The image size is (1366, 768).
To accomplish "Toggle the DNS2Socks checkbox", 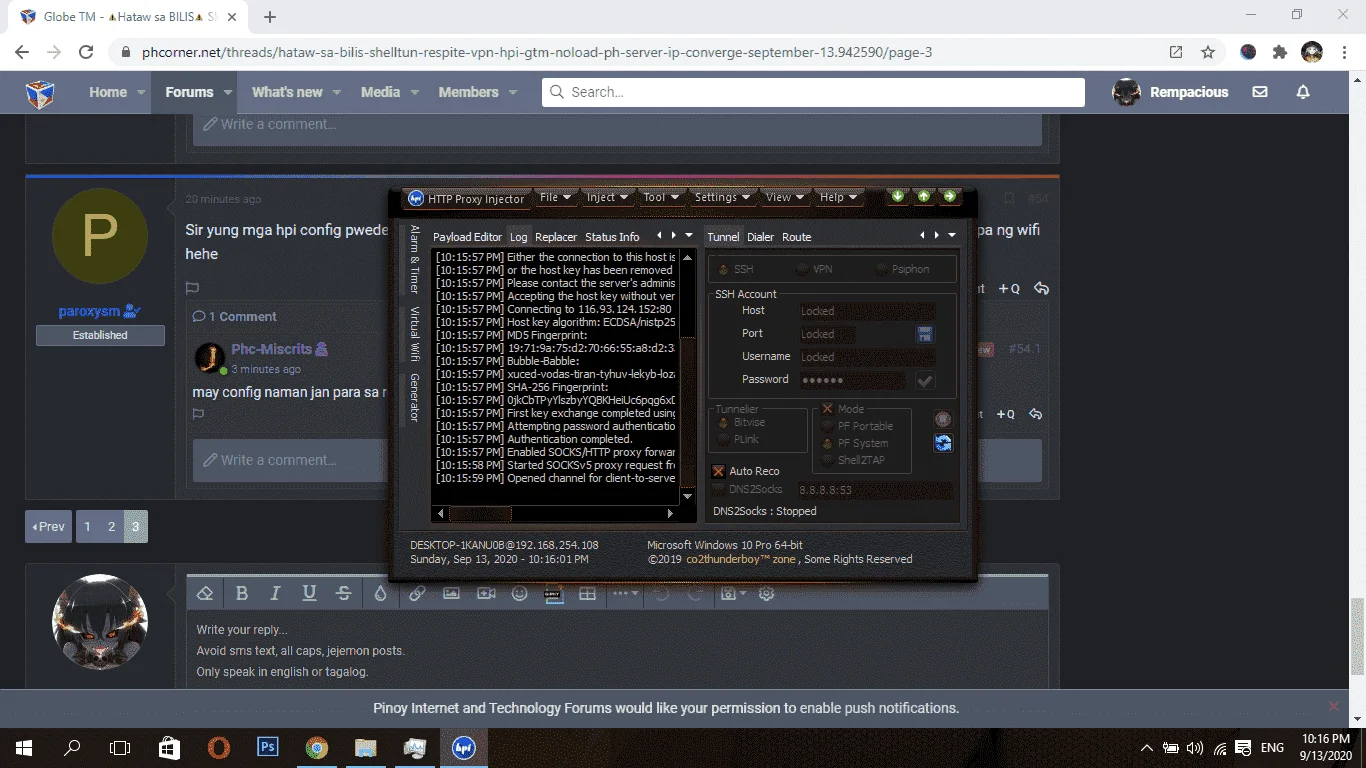I will pyautogui.click(x=718, y=490).
